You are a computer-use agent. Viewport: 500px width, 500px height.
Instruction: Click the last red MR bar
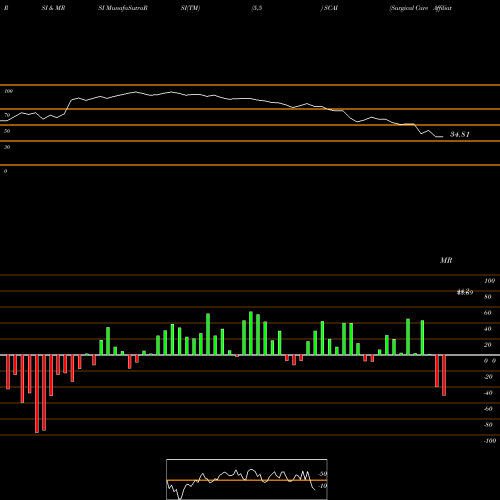tap(444, 375)
